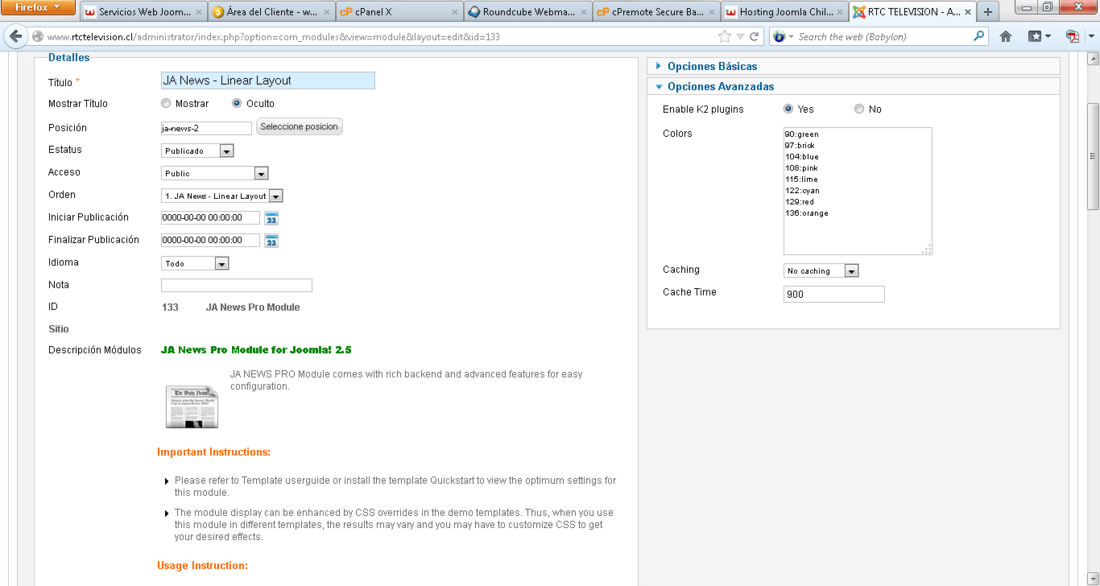Select the Oculto radio button
The height and width of the screenshot is (586, 1100).
coord(236,104)
